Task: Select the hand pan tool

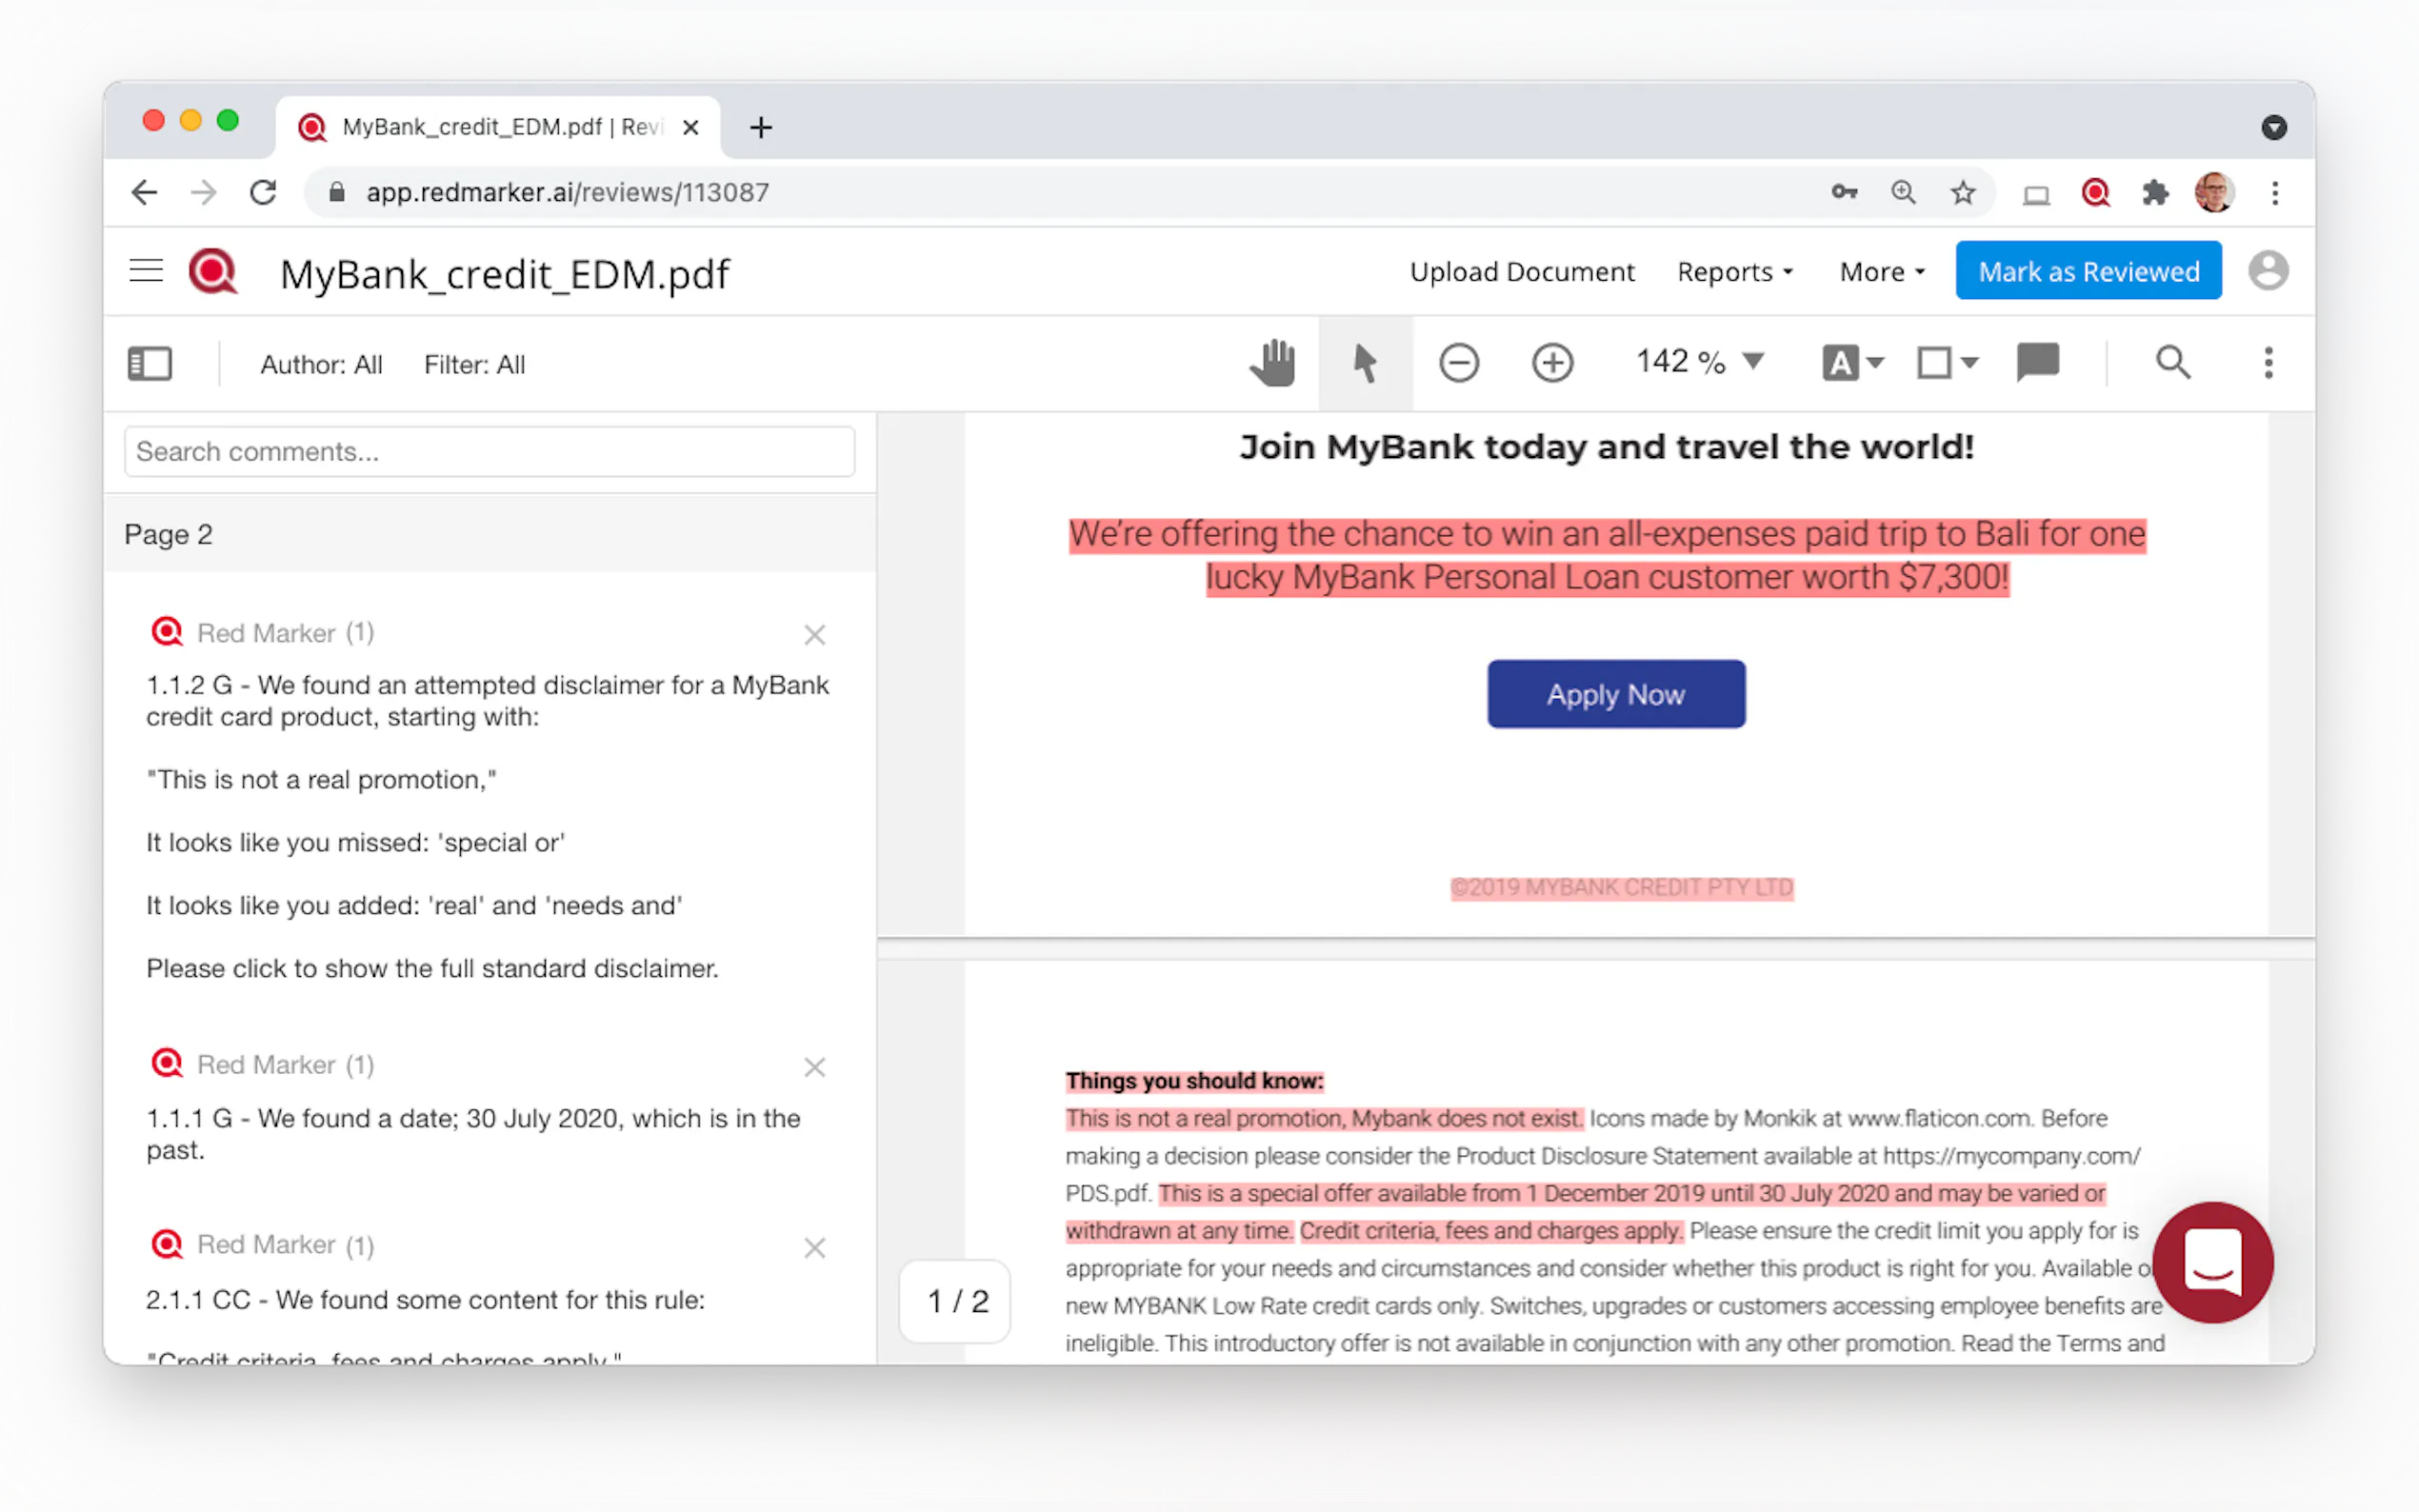Action: tap(1272, 363)
